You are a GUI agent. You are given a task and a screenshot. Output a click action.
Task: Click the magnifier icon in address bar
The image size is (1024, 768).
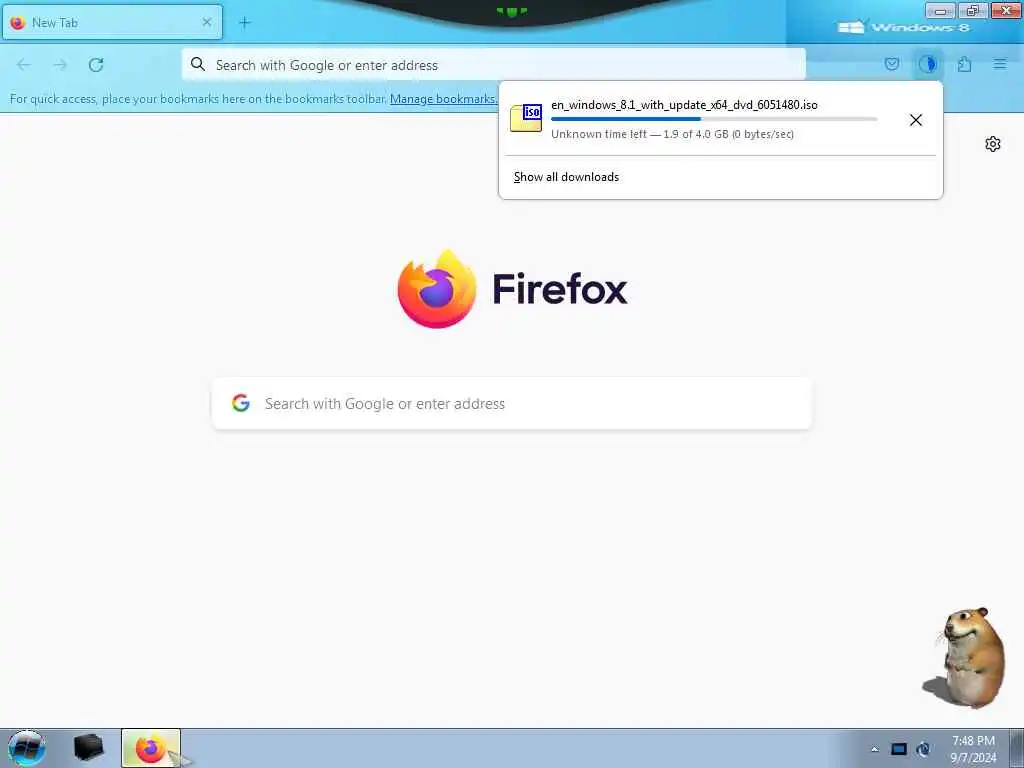pos(198,64)
